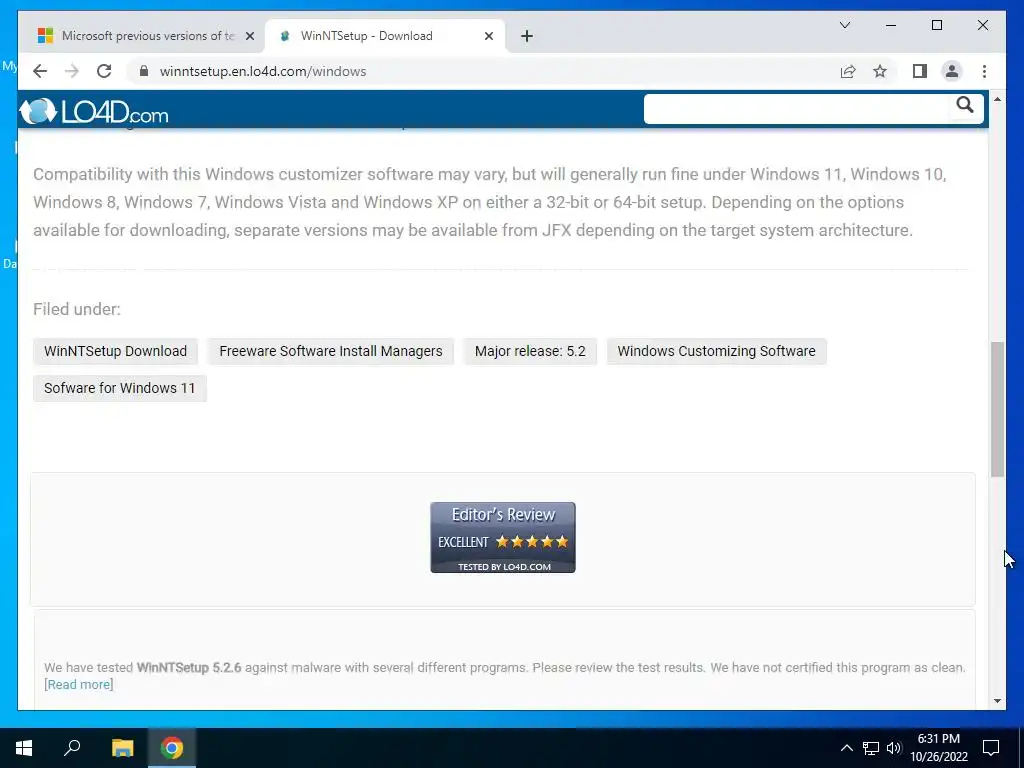Screen dimensions: 1024x768
Task: Click the forward navigation arrow
Action: click(72, 71)
